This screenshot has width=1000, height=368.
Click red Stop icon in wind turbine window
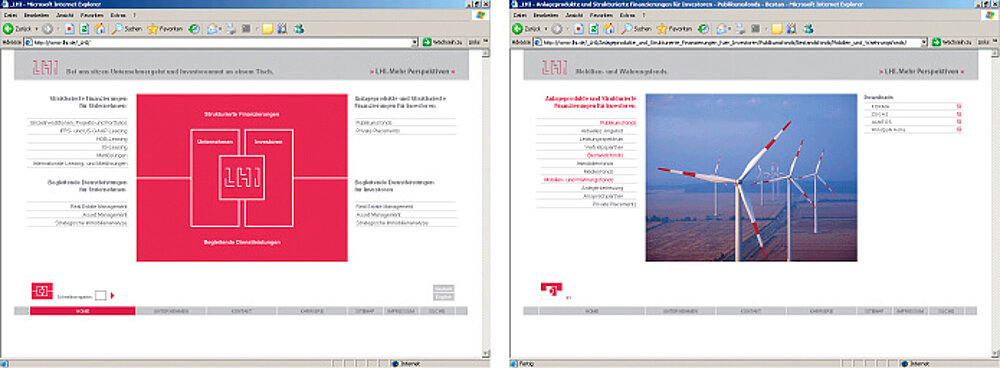[579, 29]
